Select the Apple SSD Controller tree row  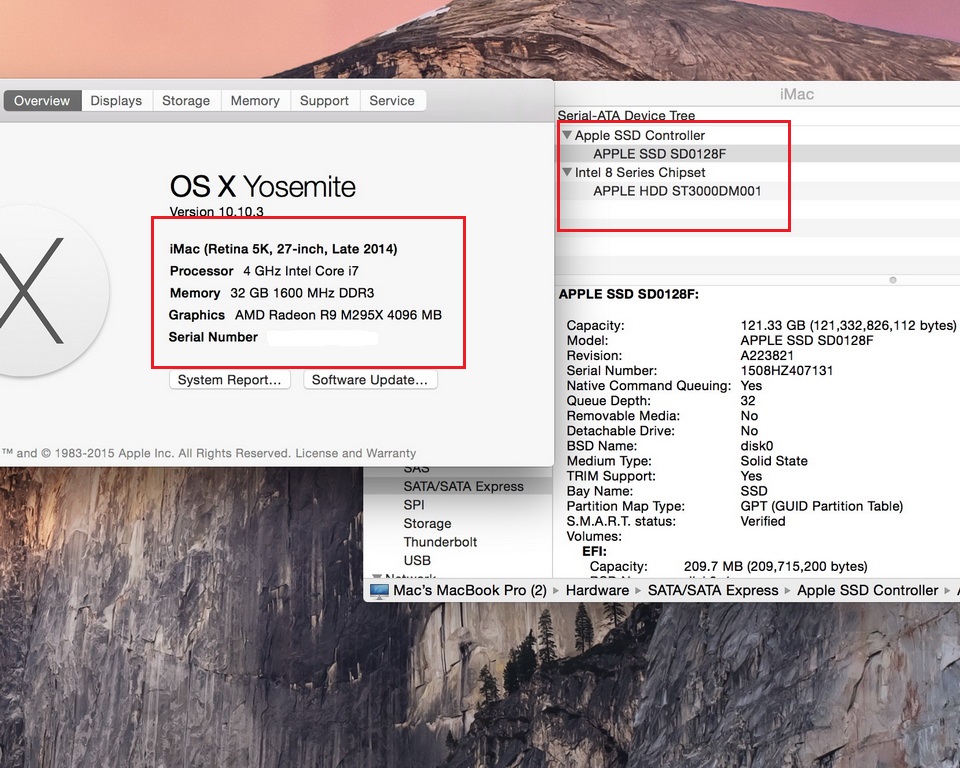(x=639, y=135)
